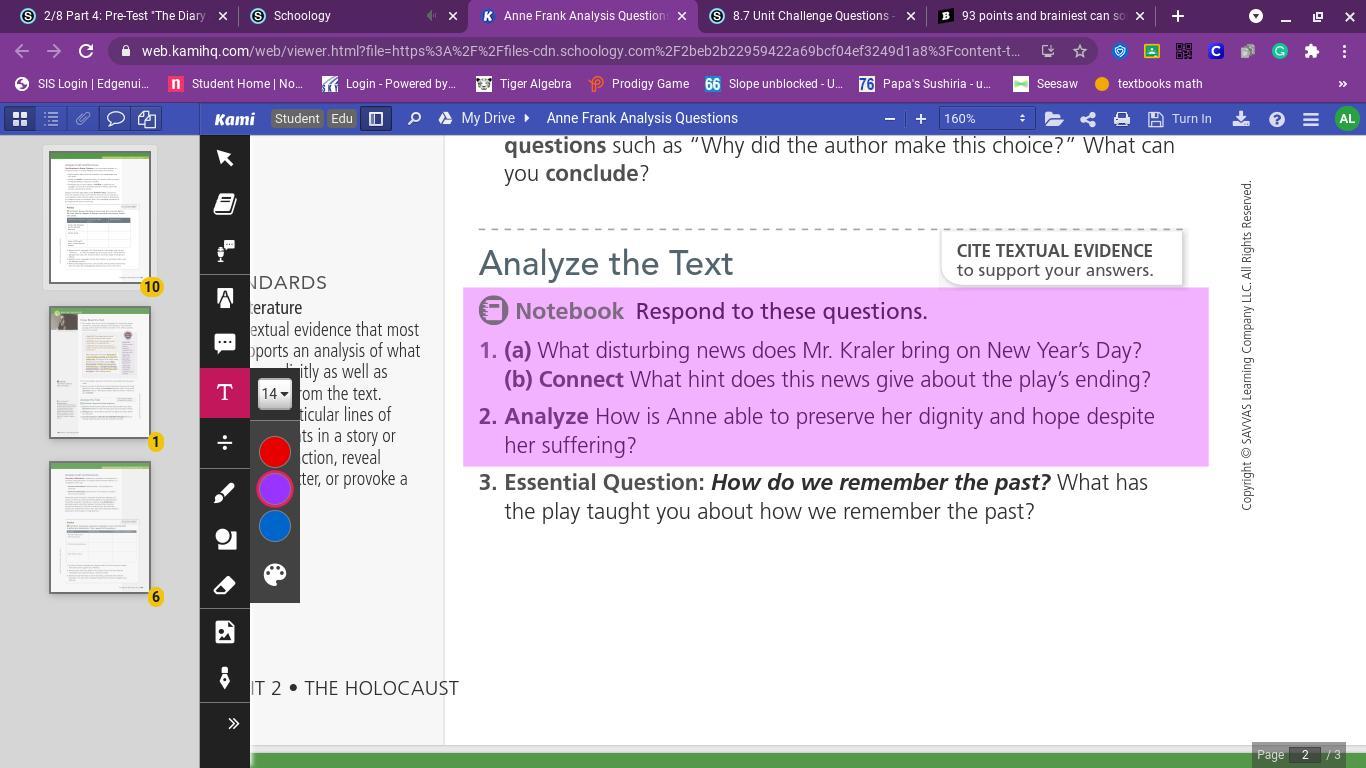Open the third page thumbnail
Viewport: 1366px width, 768px height.
[x=100, y=527]
